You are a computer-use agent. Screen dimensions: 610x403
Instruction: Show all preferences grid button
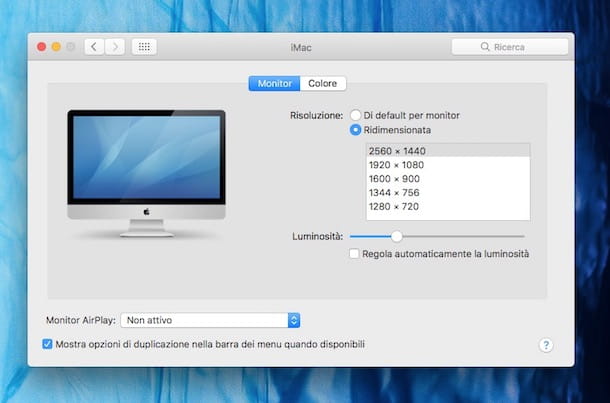coord(144,47)
